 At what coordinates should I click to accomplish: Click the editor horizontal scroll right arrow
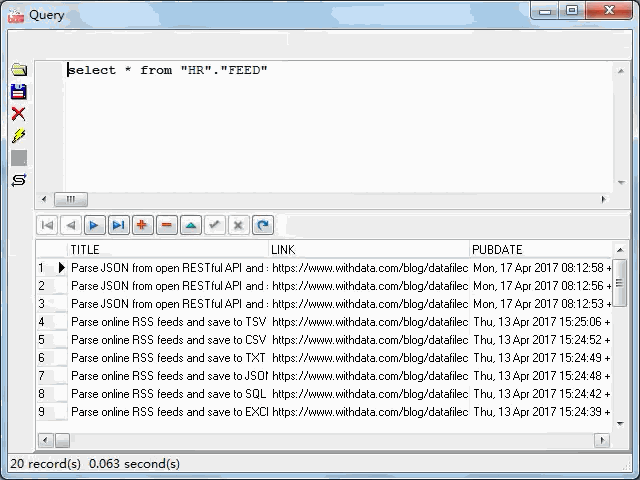(604, 199)
